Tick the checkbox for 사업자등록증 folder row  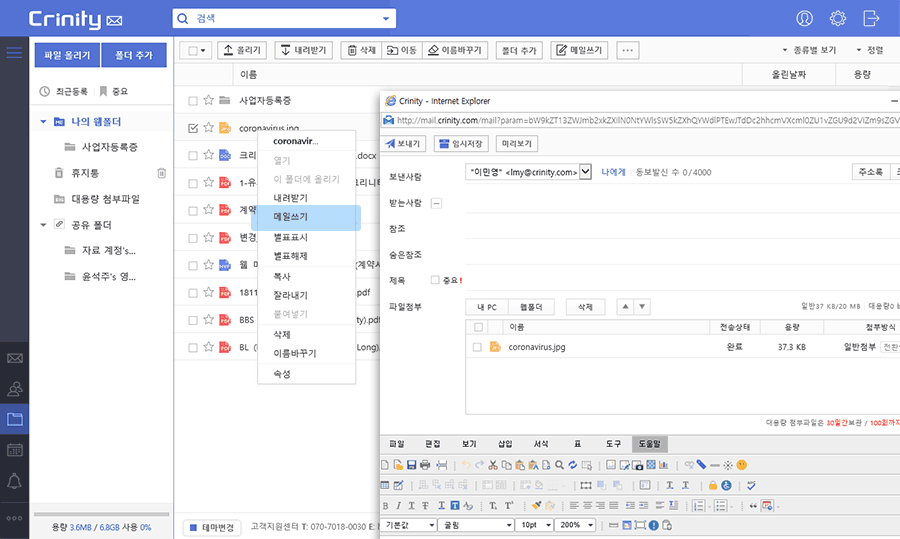point(193,101)
